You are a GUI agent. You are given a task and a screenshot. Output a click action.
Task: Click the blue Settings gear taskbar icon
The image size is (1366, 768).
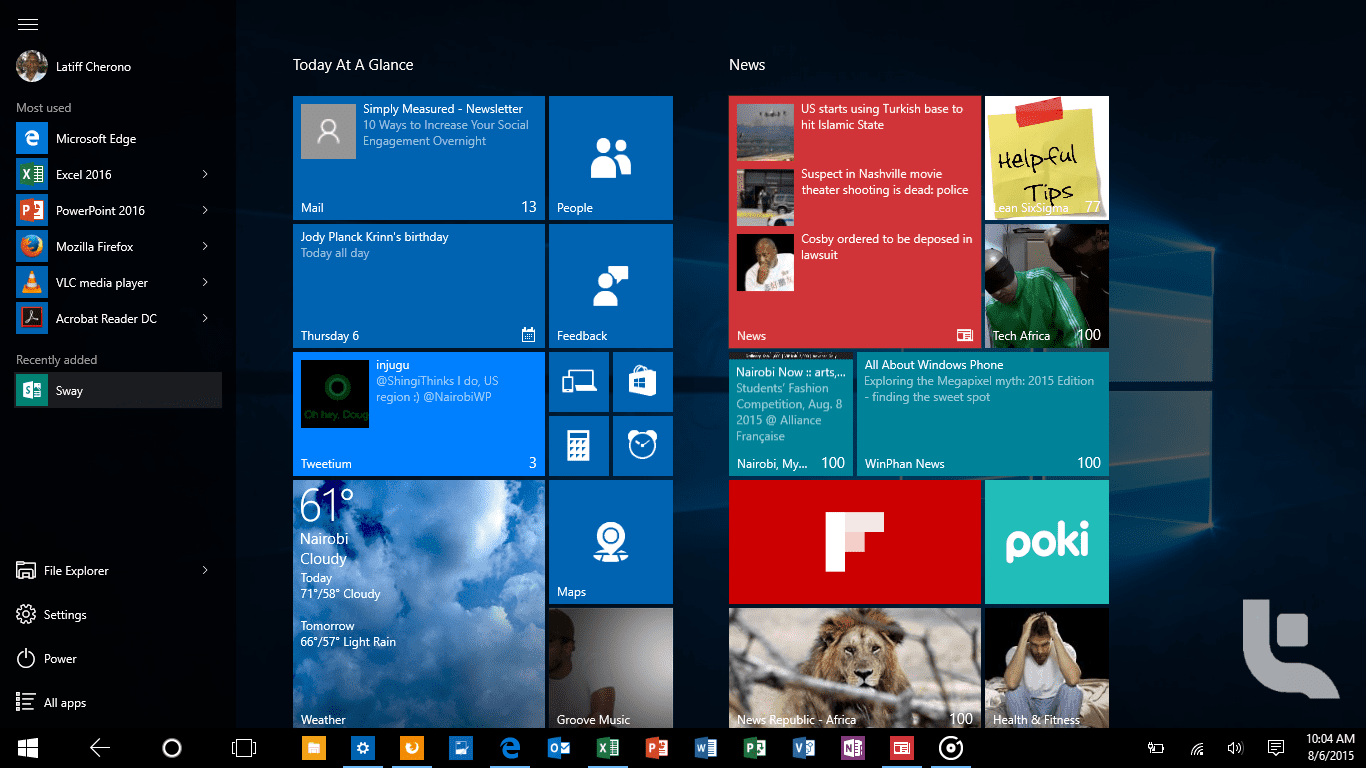point(362,748)
